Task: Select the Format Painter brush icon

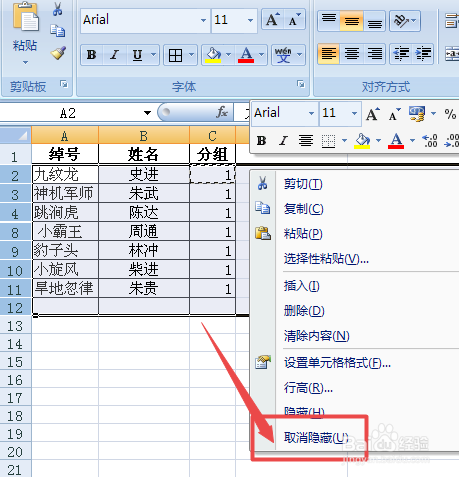Action: coord(58,53)
